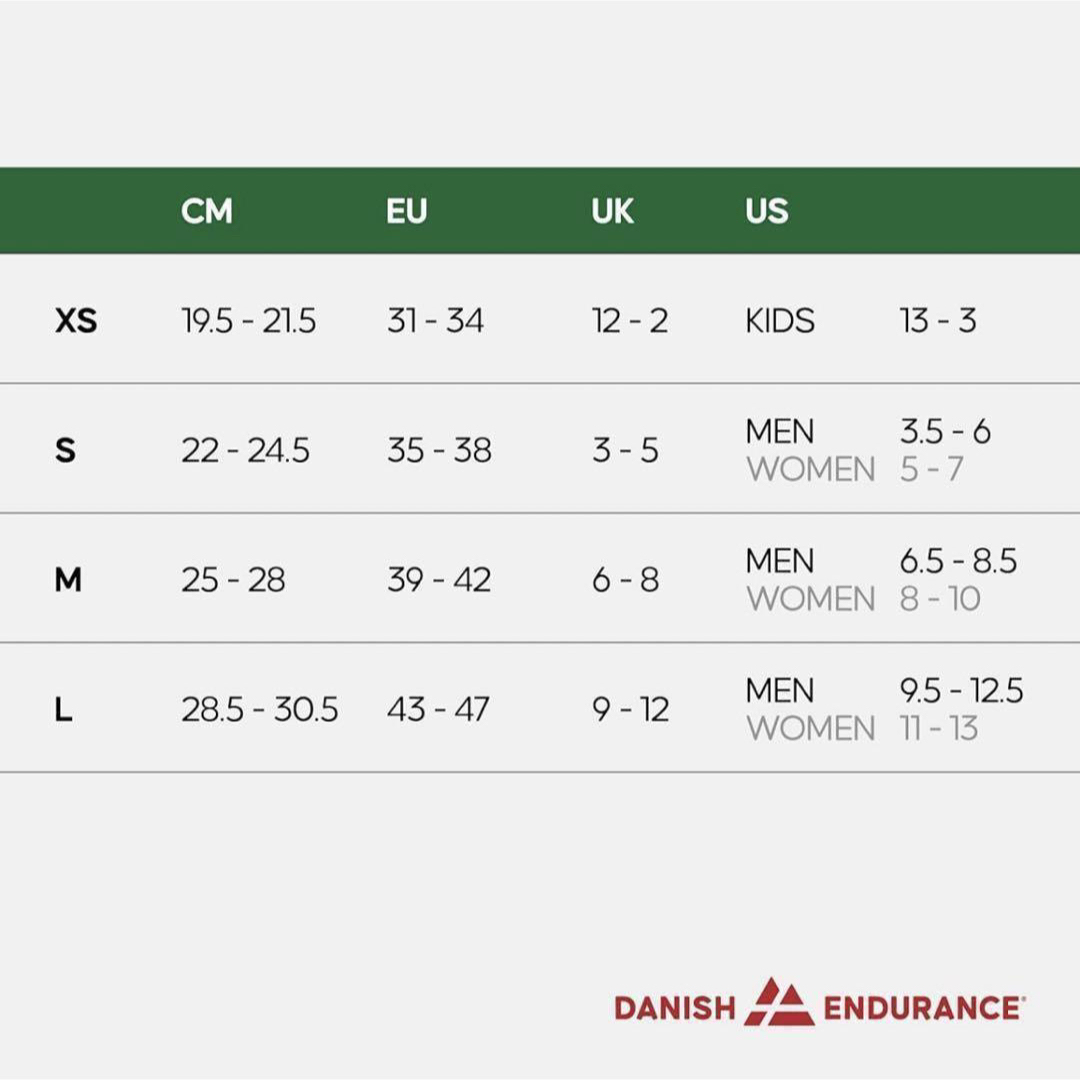Click the UK column header

612,211
